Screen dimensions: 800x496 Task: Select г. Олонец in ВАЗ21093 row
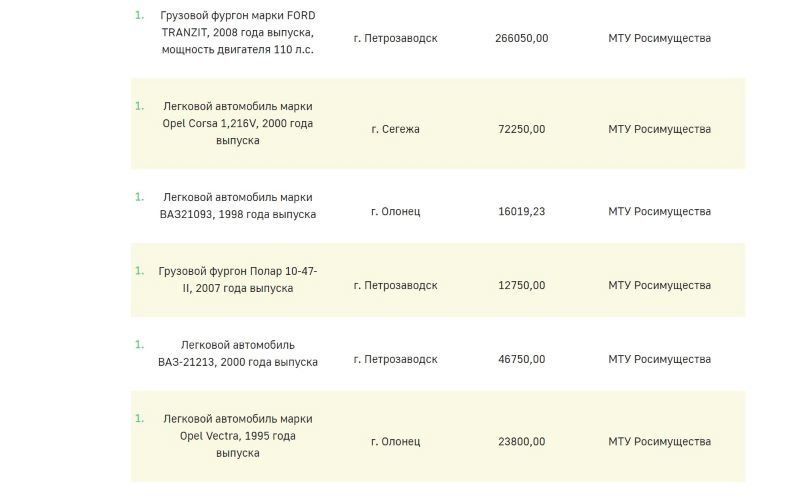395,211
